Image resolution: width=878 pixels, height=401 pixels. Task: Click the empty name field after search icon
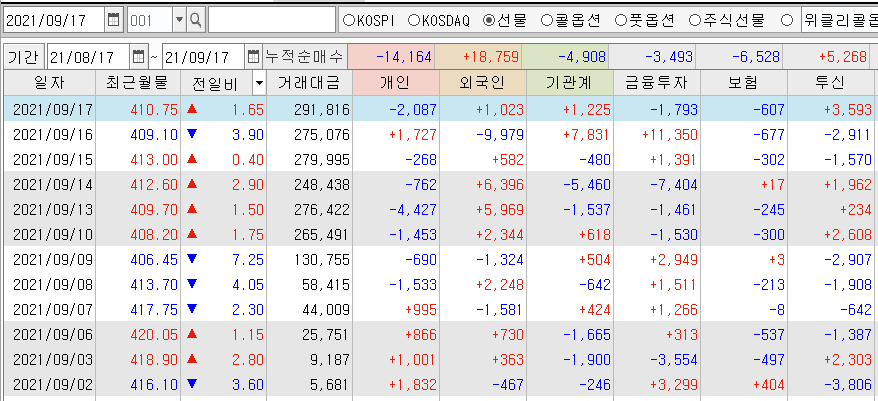pyautogui.click(x=272, y=21)
